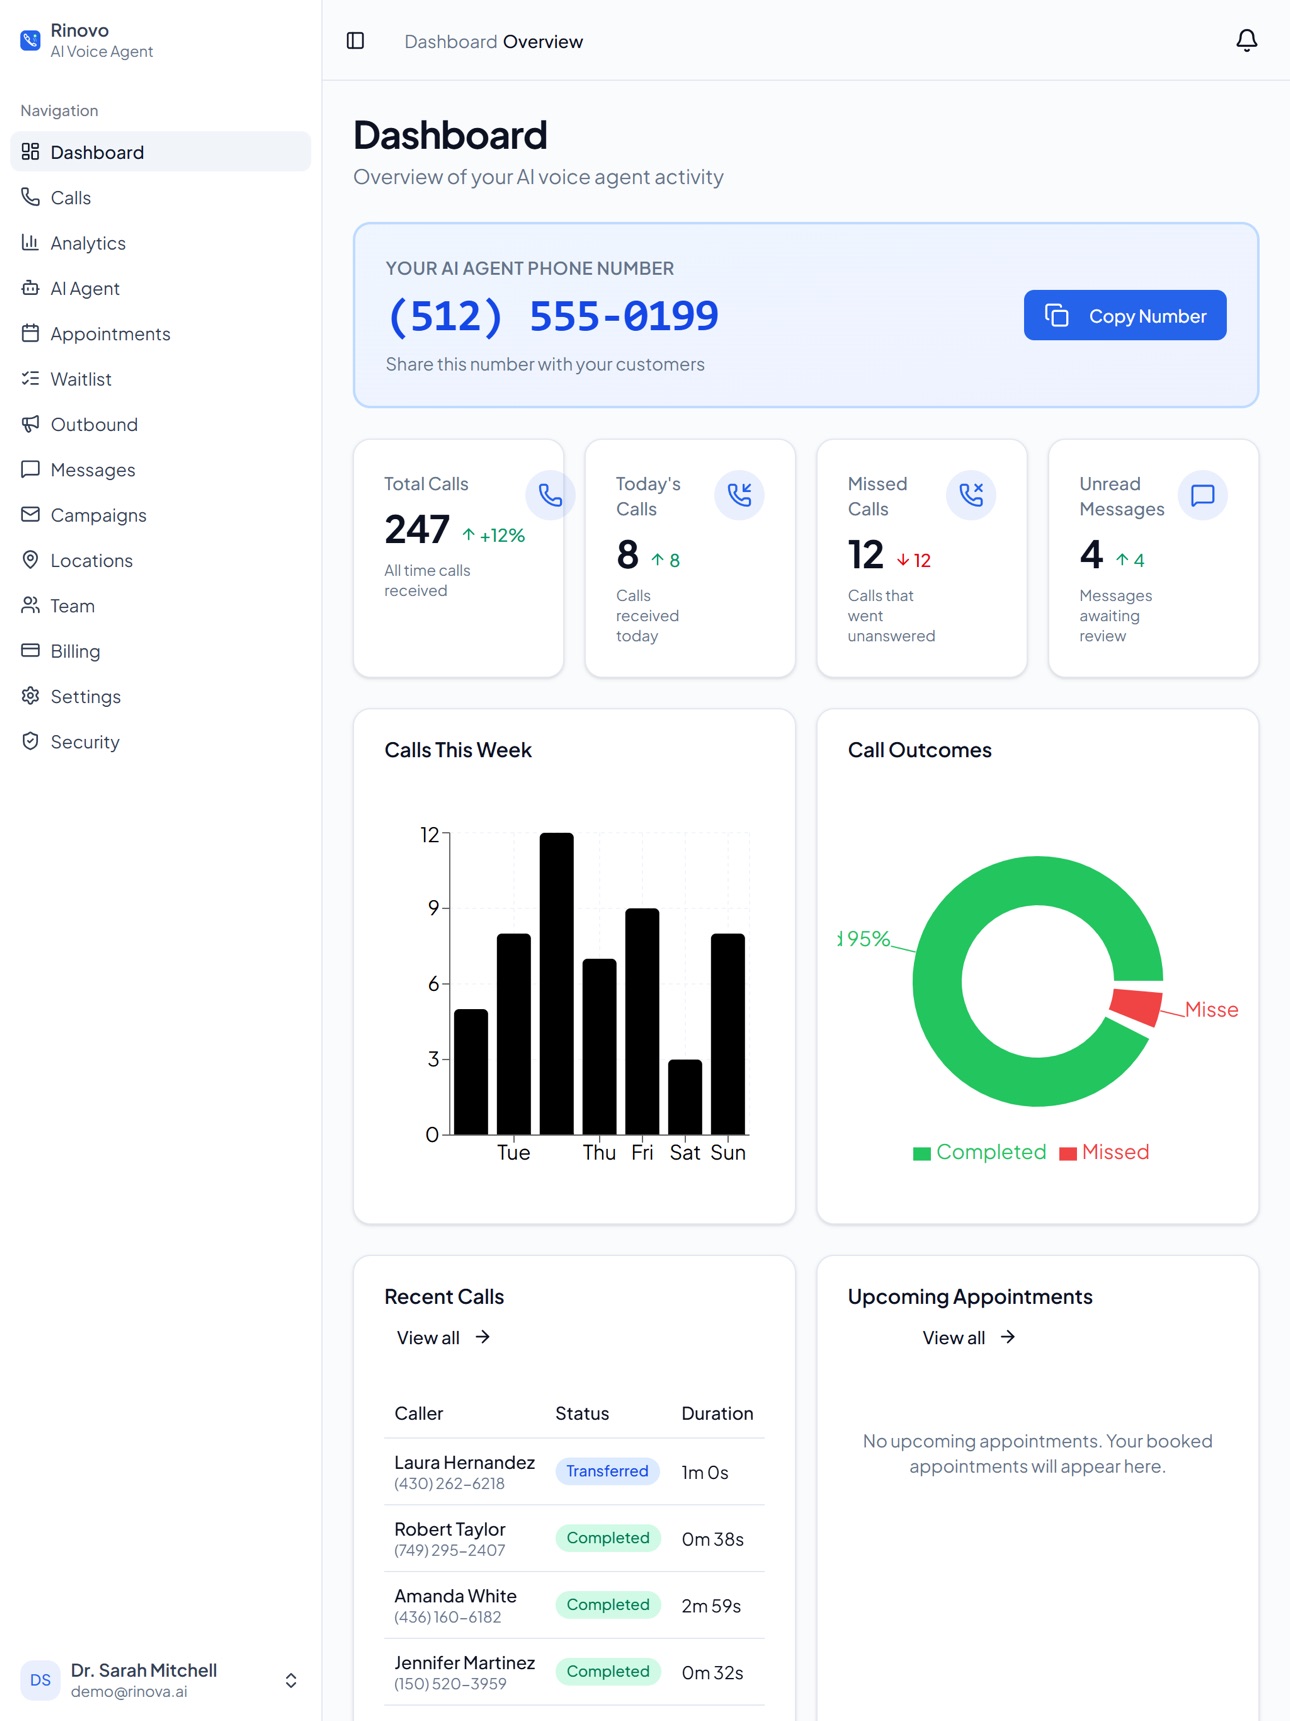The width and height of the screenshot is (1290, 1721).
Task: Click the Settings gear icon
Action: [31, 696]
